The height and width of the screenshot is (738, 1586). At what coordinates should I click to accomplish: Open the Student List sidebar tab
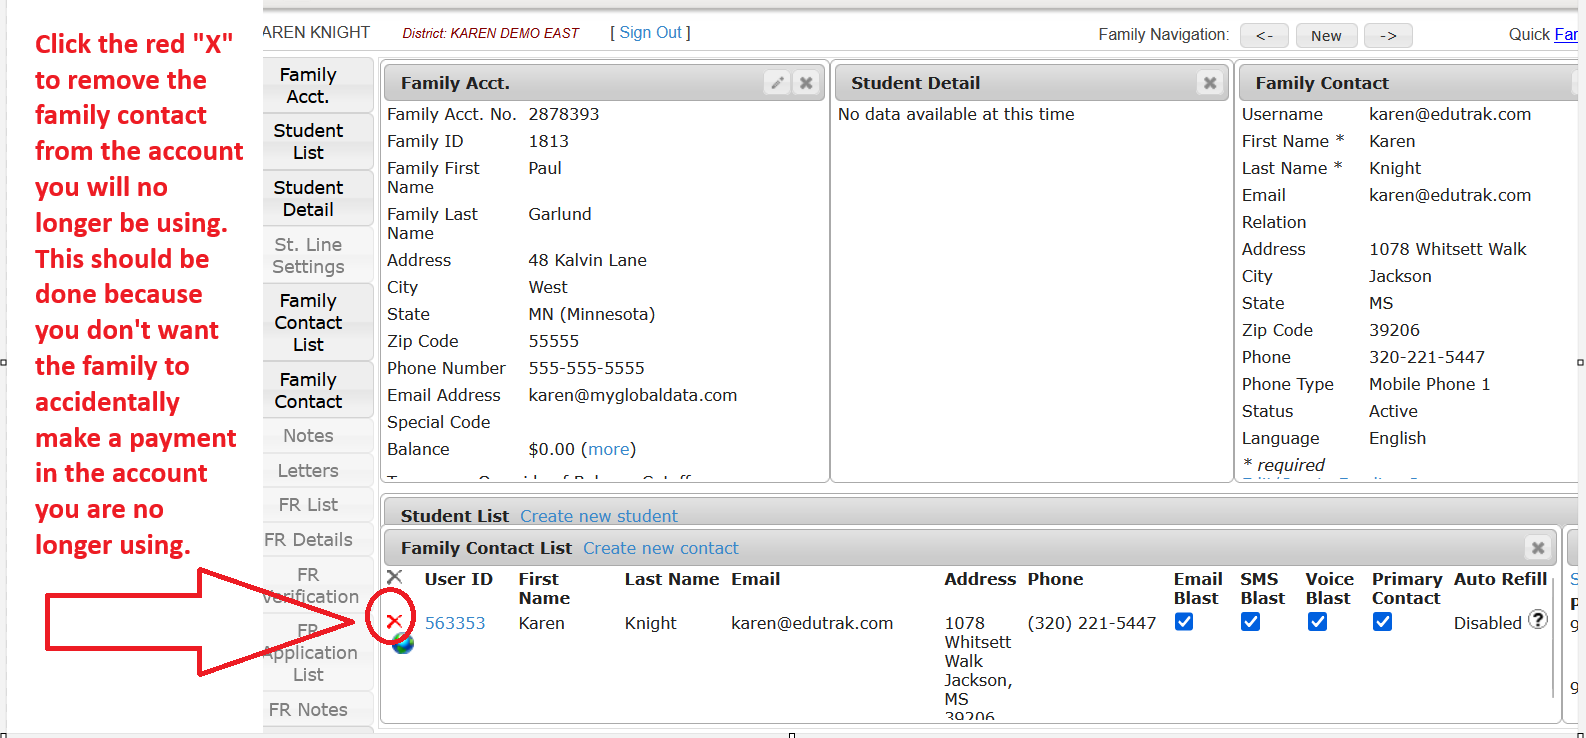(308, 142)
